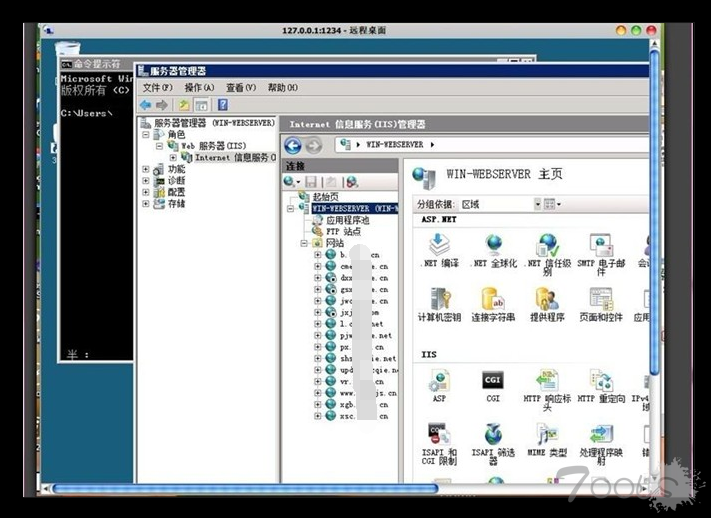
Task: Open the HTTP 响应标头 feature icon
Action: [x=547, y=390]
